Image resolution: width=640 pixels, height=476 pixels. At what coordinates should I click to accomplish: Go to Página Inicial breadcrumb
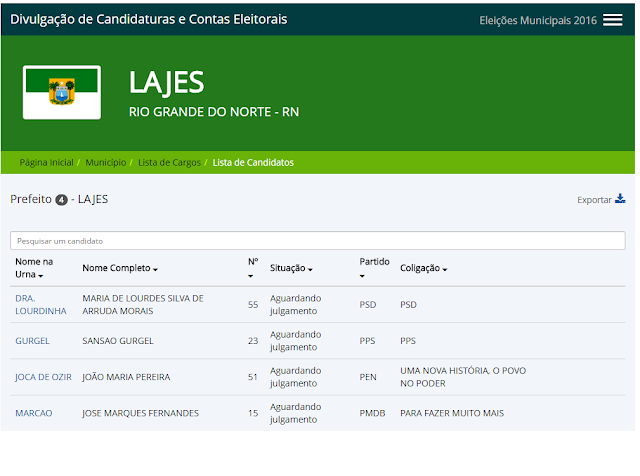tap(47, 162)
